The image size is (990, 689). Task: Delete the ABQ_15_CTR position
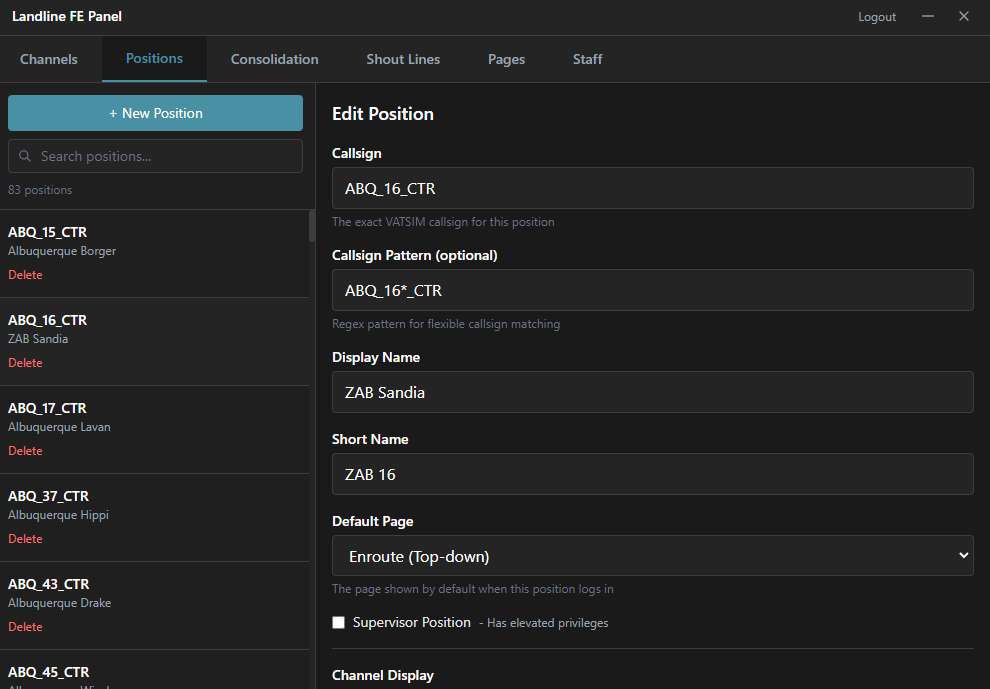pos(24,274)
